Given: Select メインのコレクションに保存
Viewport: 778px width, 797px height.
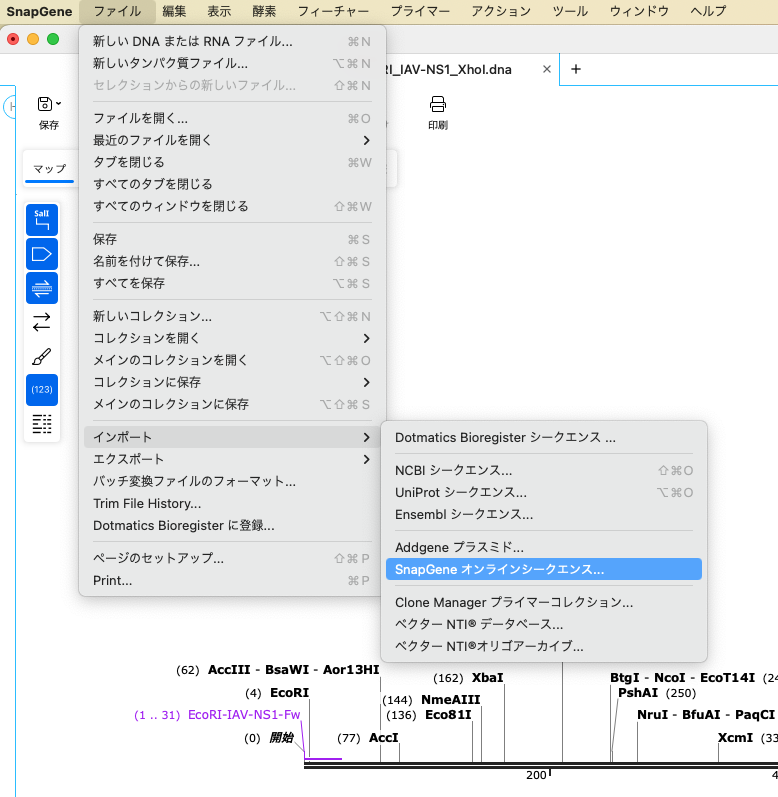Looking at the screenshot, I should point(232,404).
